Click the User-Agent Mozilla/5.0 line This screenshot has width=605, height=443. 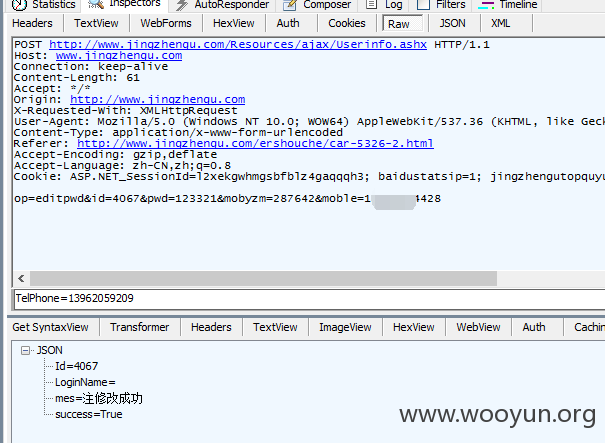tap(309, 122)
